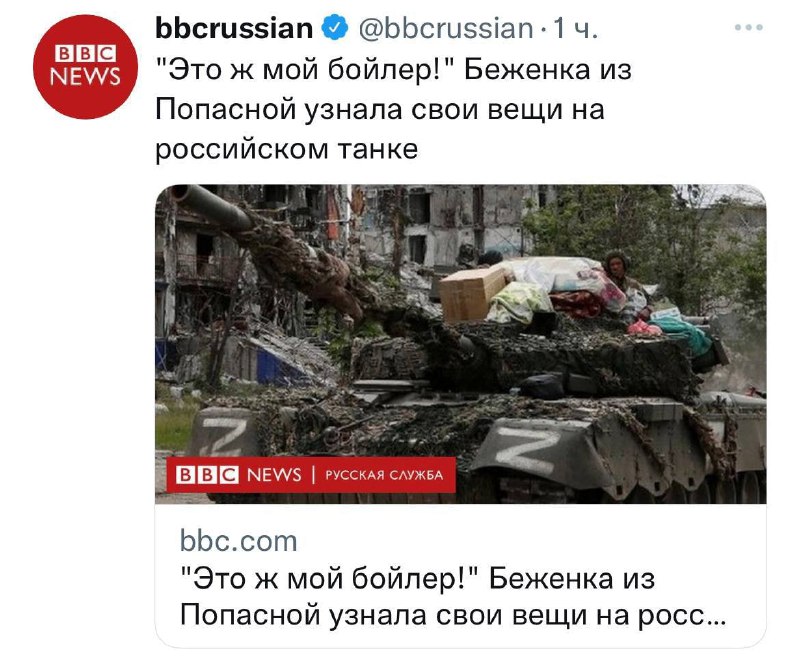Click the right white Z on the tank fender

(x=528, y=449)
